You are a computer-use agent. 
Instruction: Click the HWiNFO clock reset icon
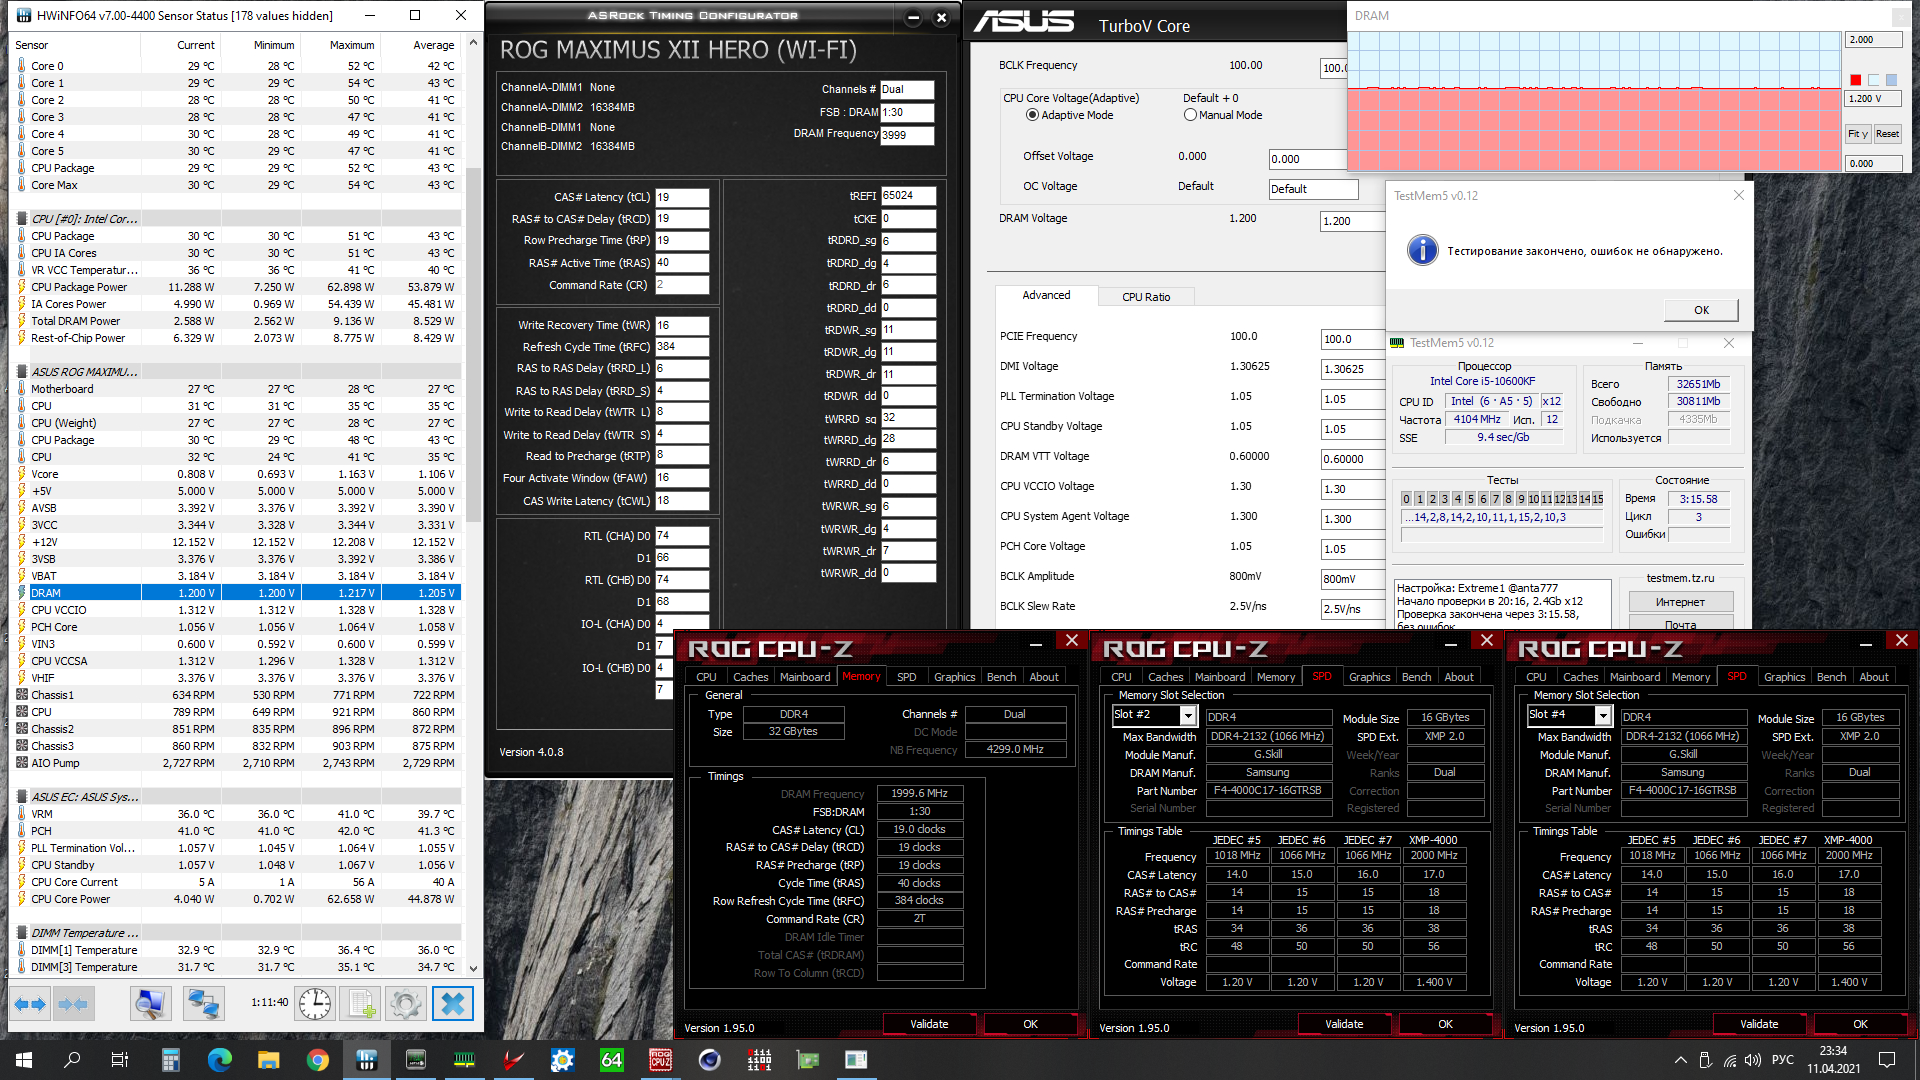point(314,1003)
